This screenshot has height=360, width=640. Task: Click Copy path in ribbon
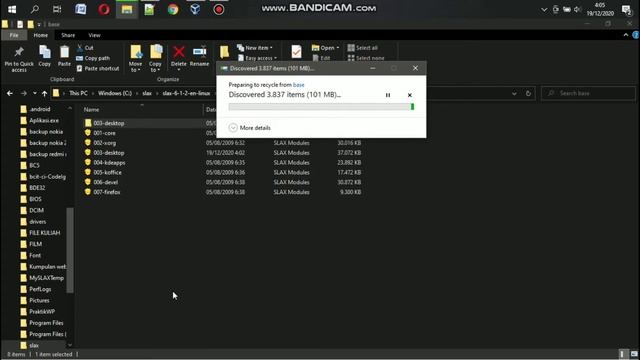[x=93, y=58]
